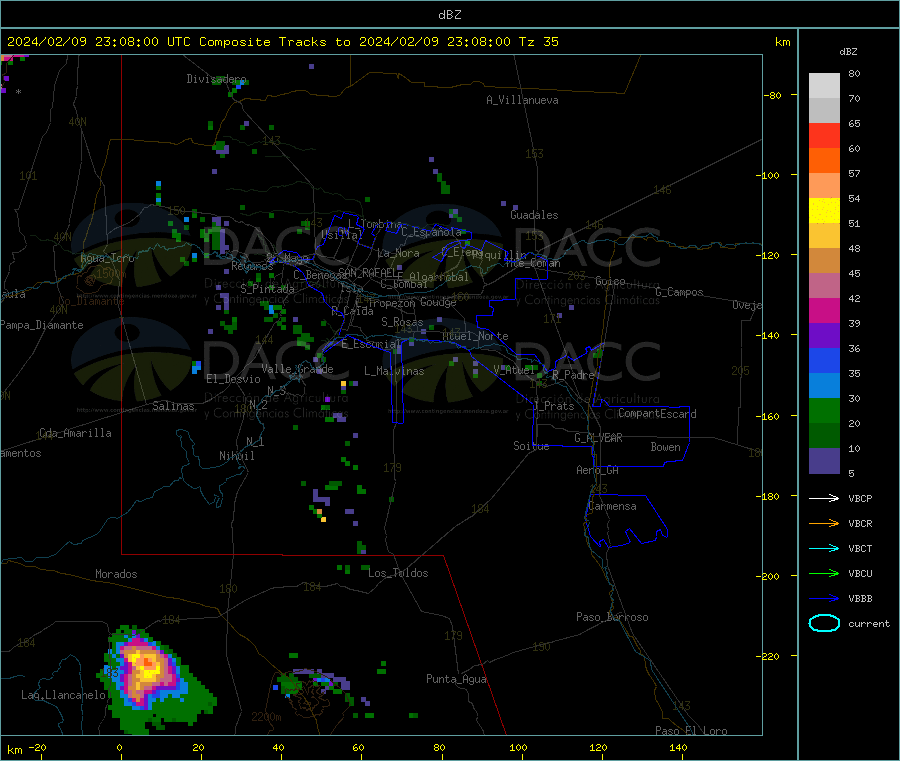The image size is (900, 761).
Task: Click the G_Campos map label
Action: [679, 292]
